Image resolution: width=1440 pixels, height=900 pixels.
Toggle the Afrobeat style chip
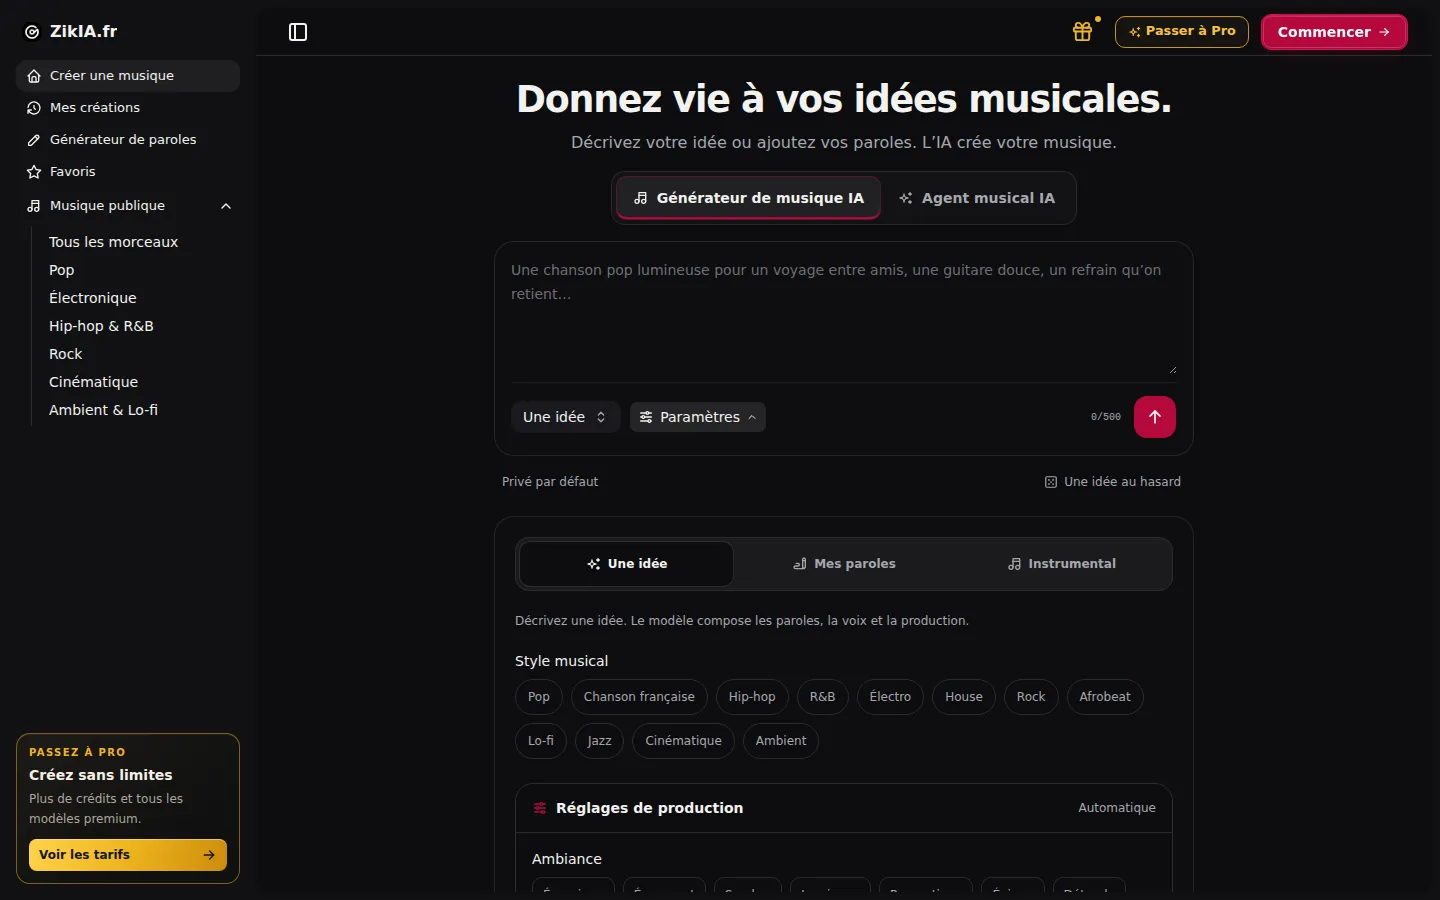coord(1105,697)
